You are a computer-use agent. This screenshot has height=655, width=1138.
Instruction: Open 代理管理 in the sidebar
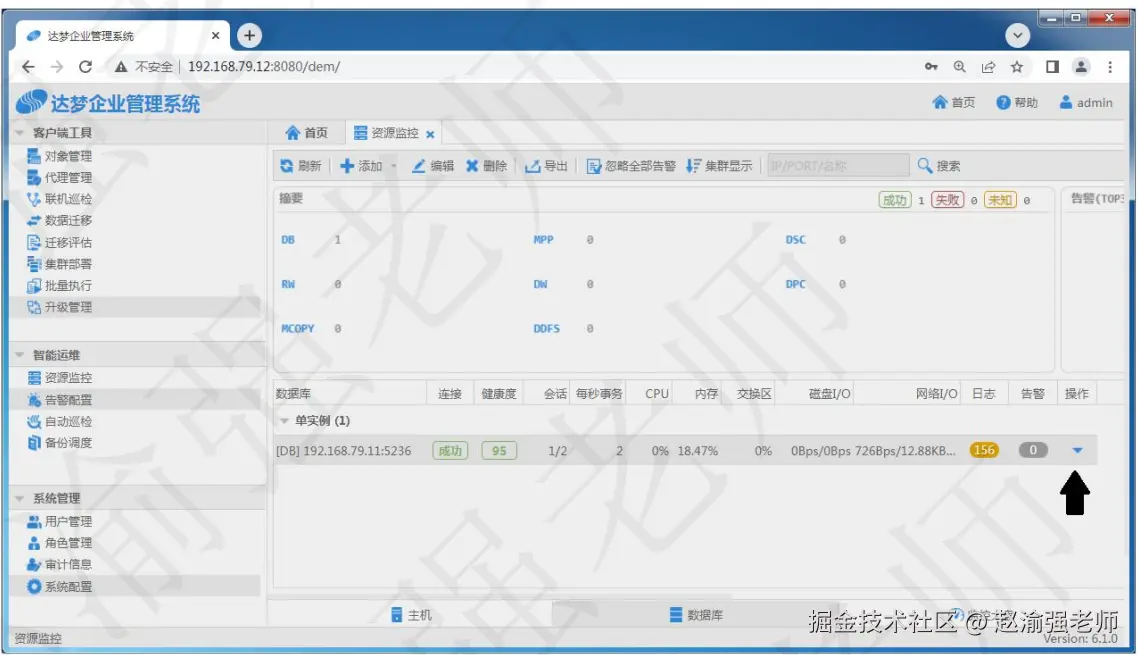60,177
